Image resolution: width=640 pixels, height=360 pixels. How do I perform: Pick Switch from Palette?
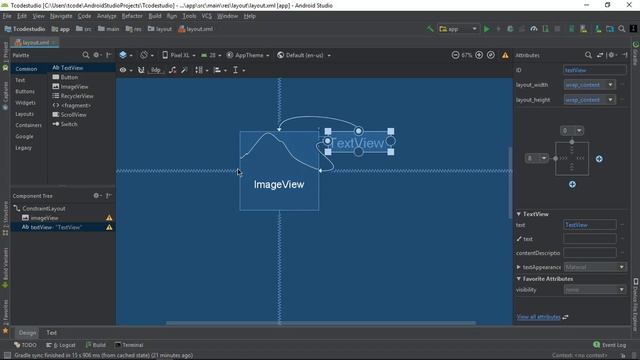pos(64,124)
